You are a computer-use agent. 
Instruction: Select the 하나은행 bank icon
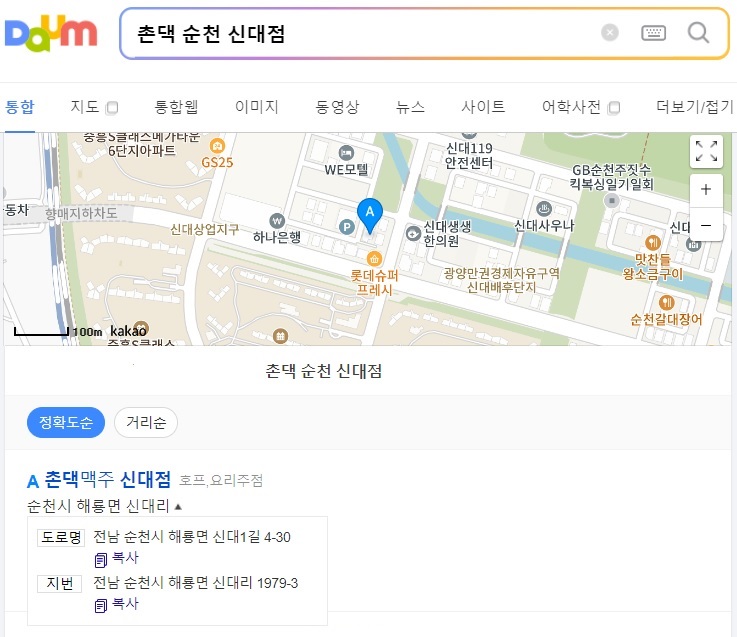pos(277,220)
